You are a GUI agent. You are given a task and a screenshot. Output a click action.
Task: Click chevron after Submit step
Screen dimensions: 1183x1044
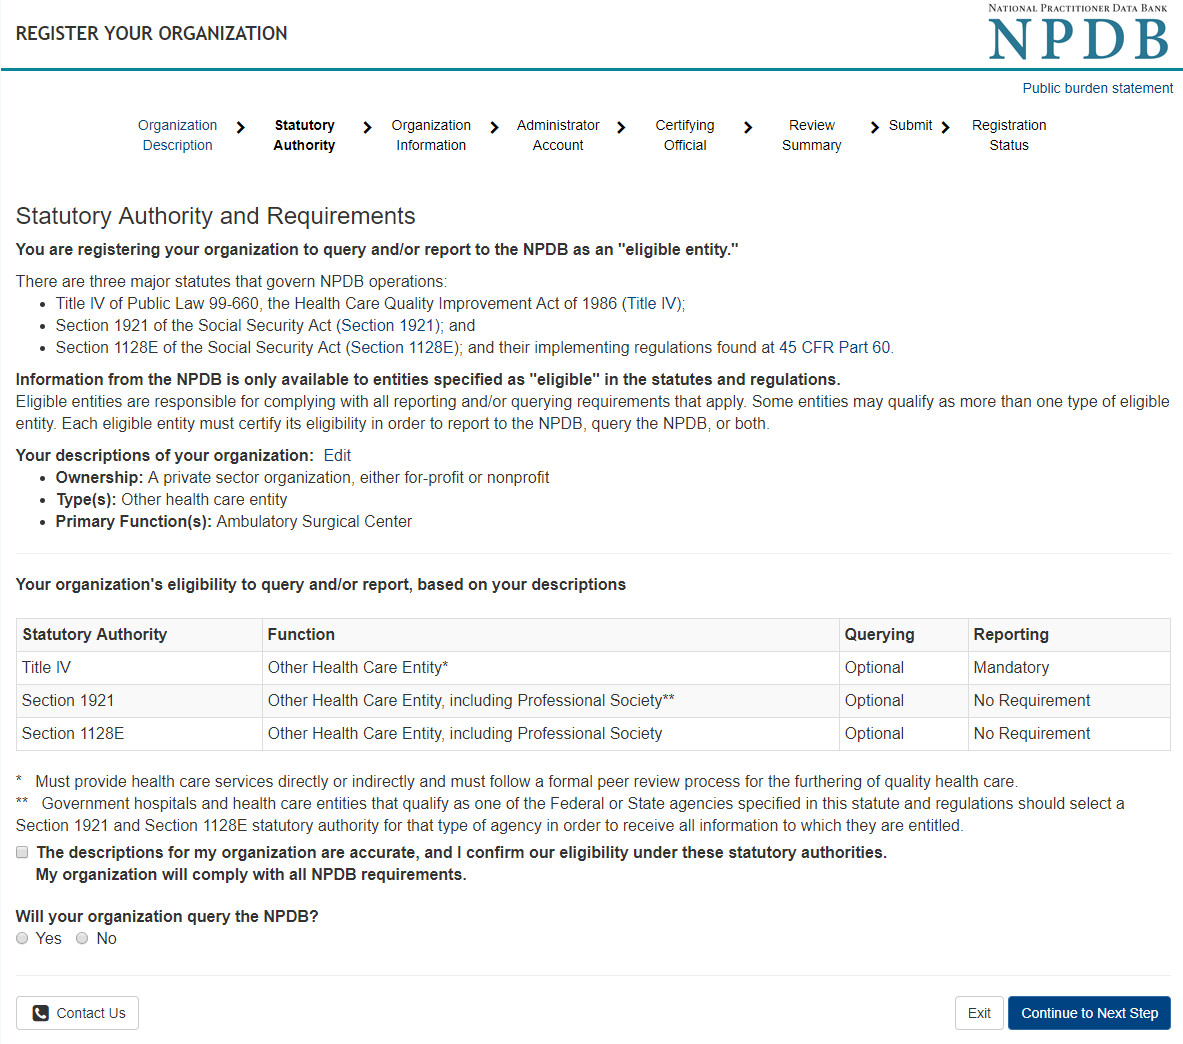945,127
